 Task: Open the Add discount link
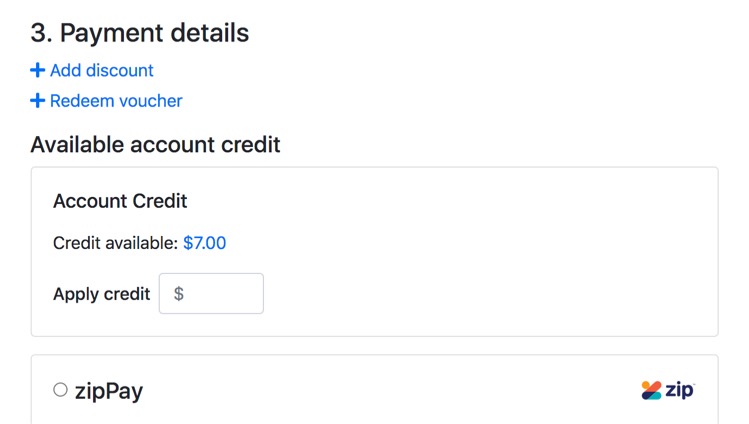point(101,70)
